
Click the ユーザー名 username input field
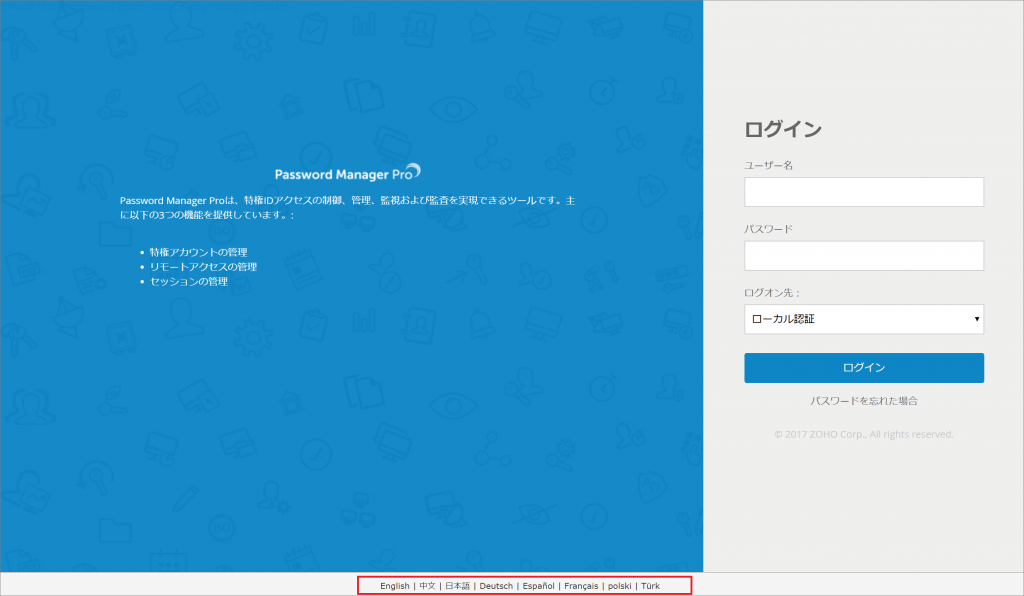tap(863, 192)
